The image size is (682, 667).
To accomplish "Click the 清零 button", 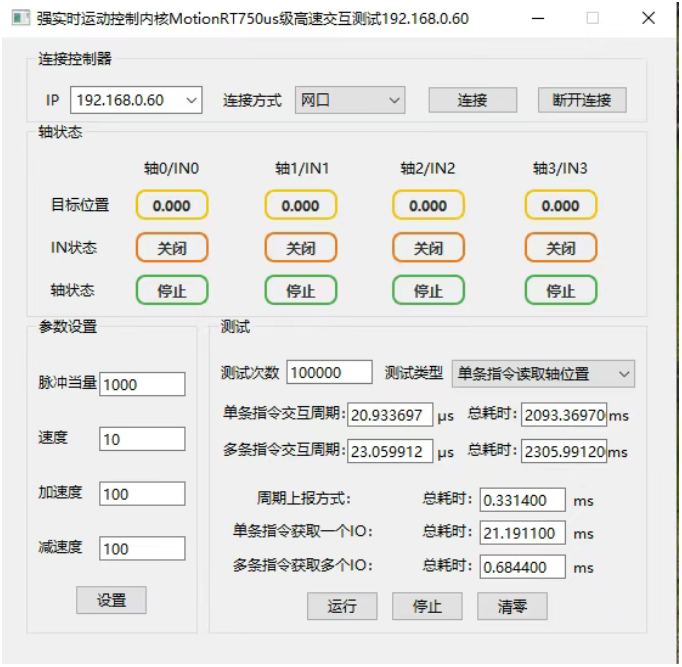I will 512,606.
